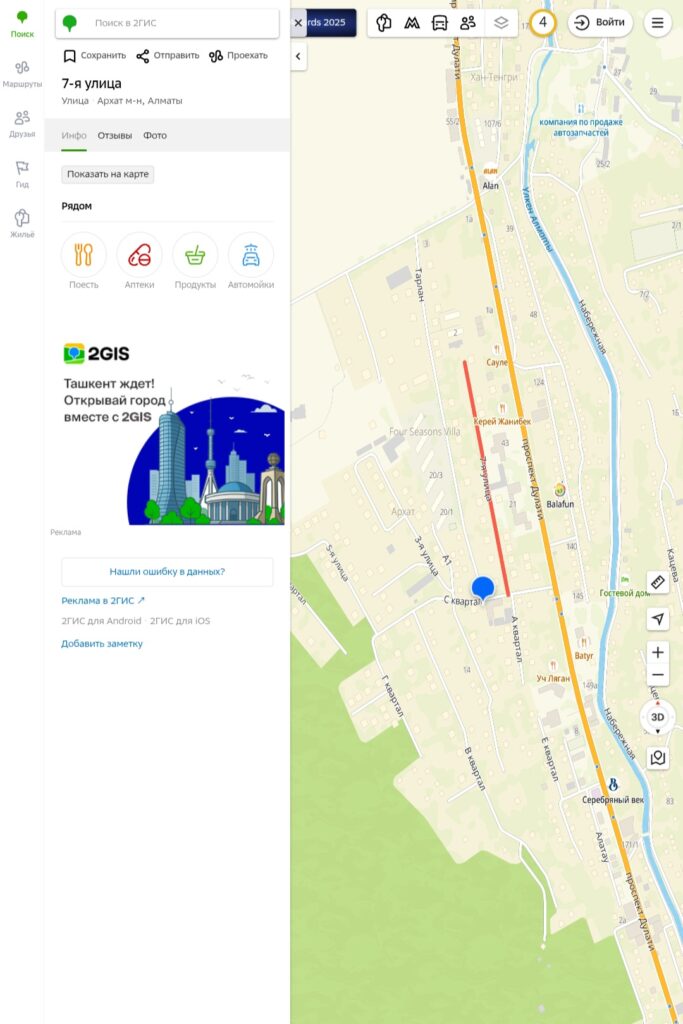
Task: Open the map layers stack icon
Action: pos(501,23)
